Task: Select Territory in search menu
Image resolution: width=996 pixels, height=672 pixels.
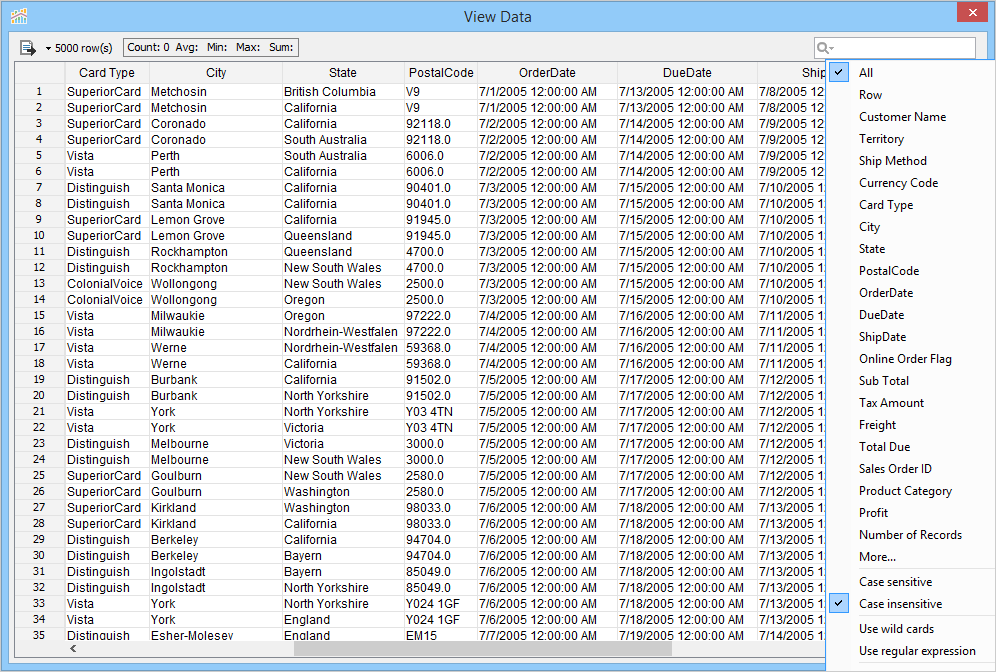Action: (x=910, y=138)
